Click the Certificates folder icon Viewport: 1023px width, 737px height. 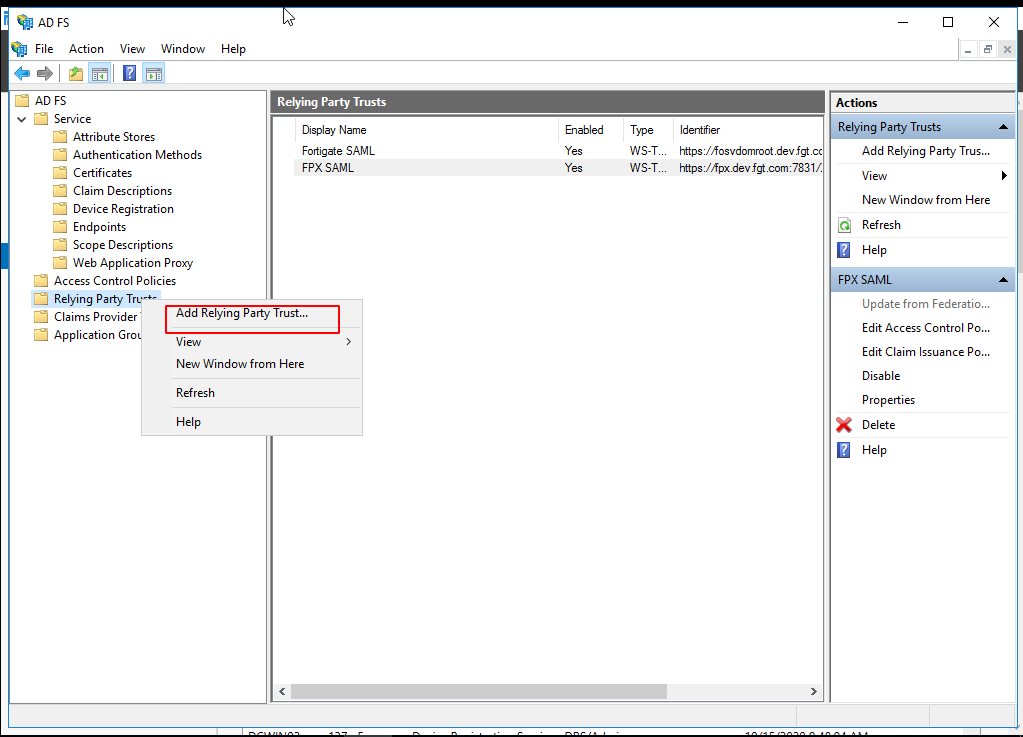[x=60, y=173]
